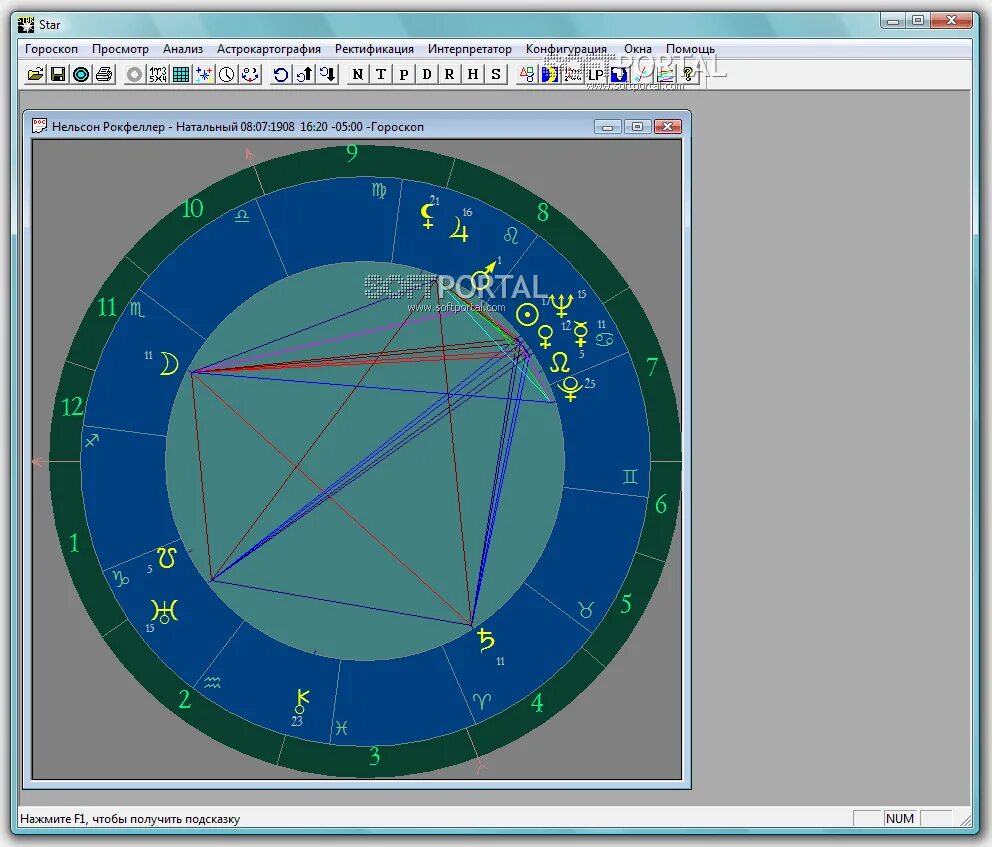Click the concentric circle chart icon

coord(81,75)
